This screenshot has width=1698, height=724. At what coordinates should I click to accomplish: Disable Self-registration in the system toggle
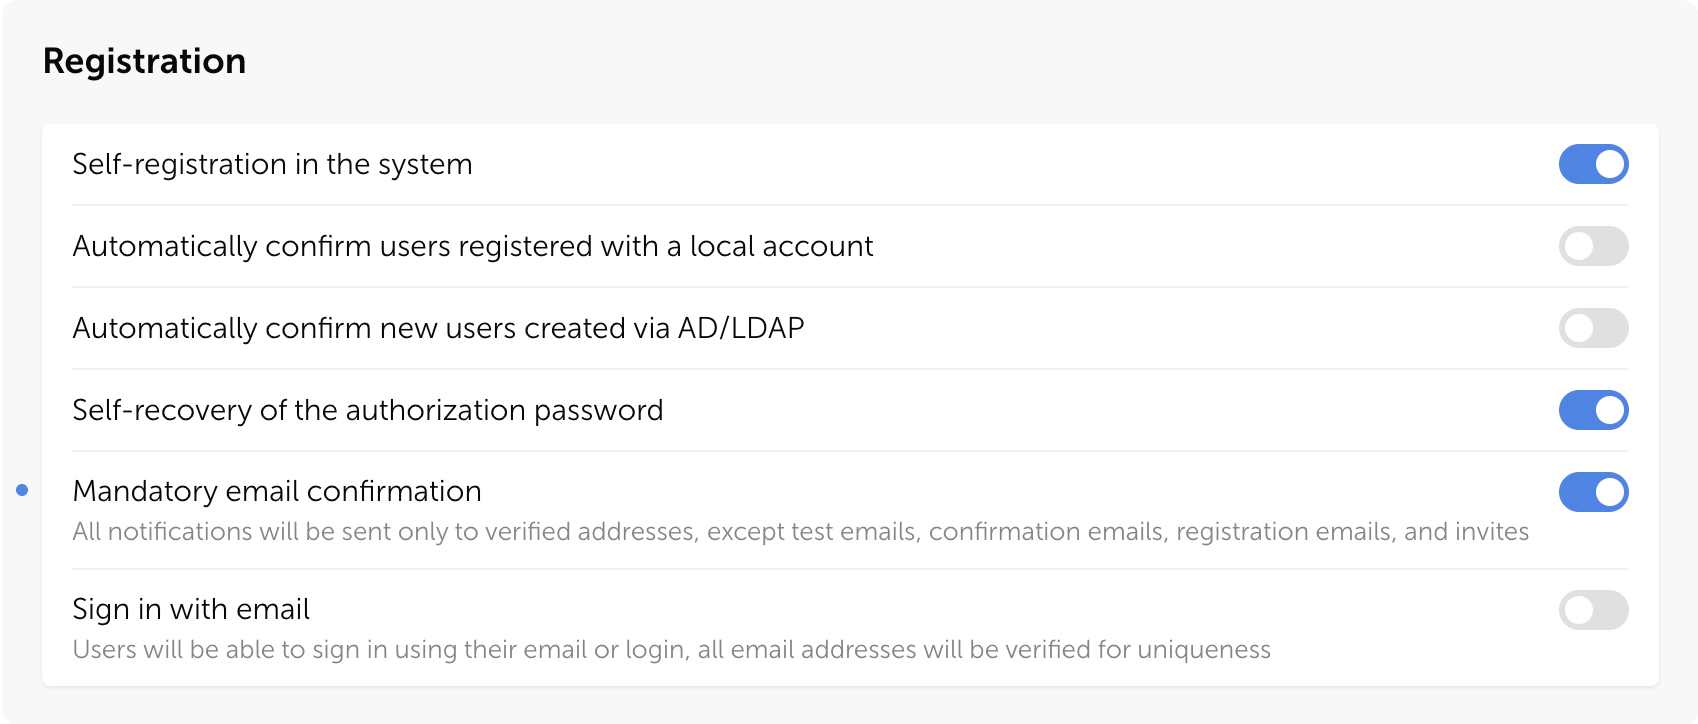click(1593, 164)
